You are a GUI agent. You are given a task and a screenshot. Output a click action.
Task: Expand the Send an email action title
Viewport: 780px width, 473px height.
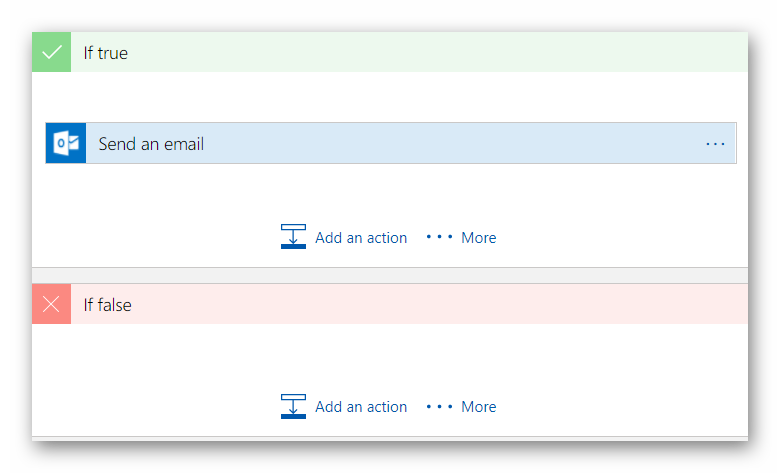click(151, 144)
